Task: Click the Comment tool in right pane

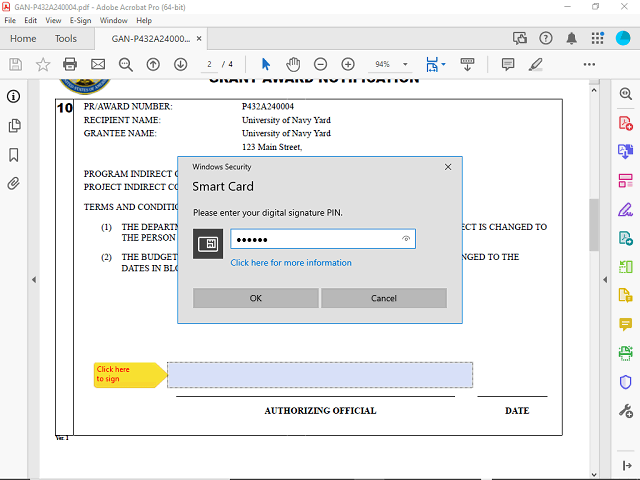Action: click(x=625, y=324)
